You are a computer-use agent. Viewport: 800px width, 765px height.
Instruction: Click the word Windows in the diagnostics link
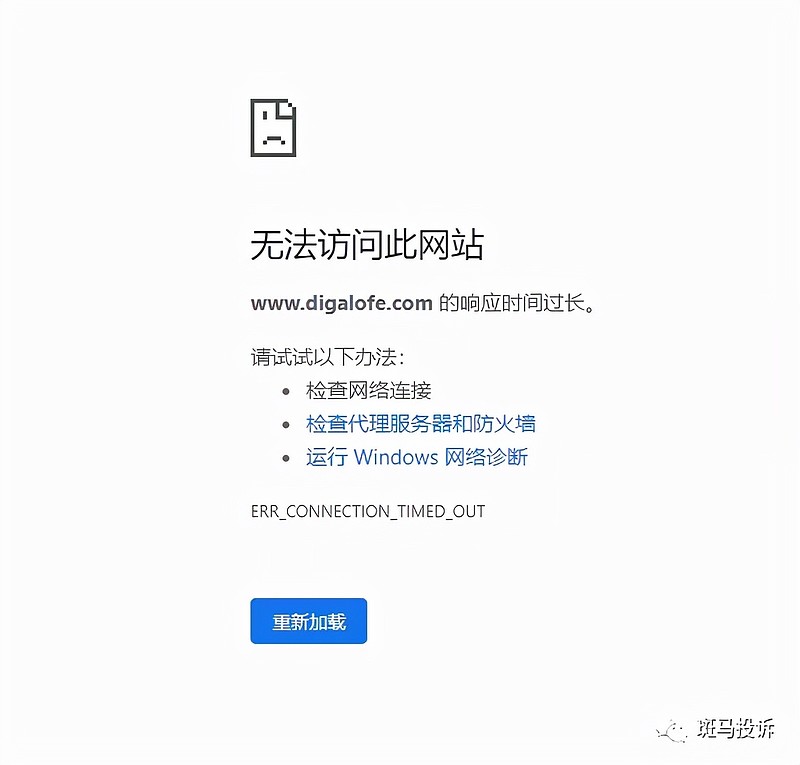tap(396, 457)
